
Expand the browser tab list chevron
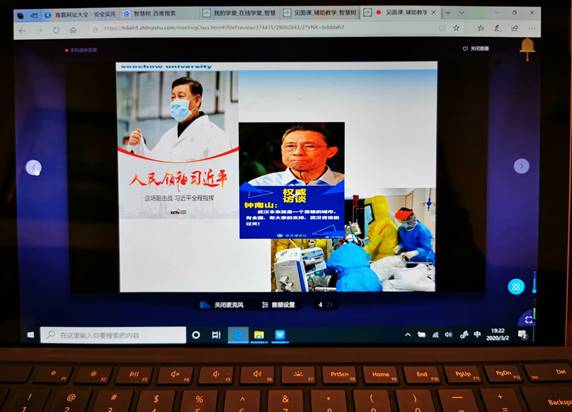pos(461,13)
